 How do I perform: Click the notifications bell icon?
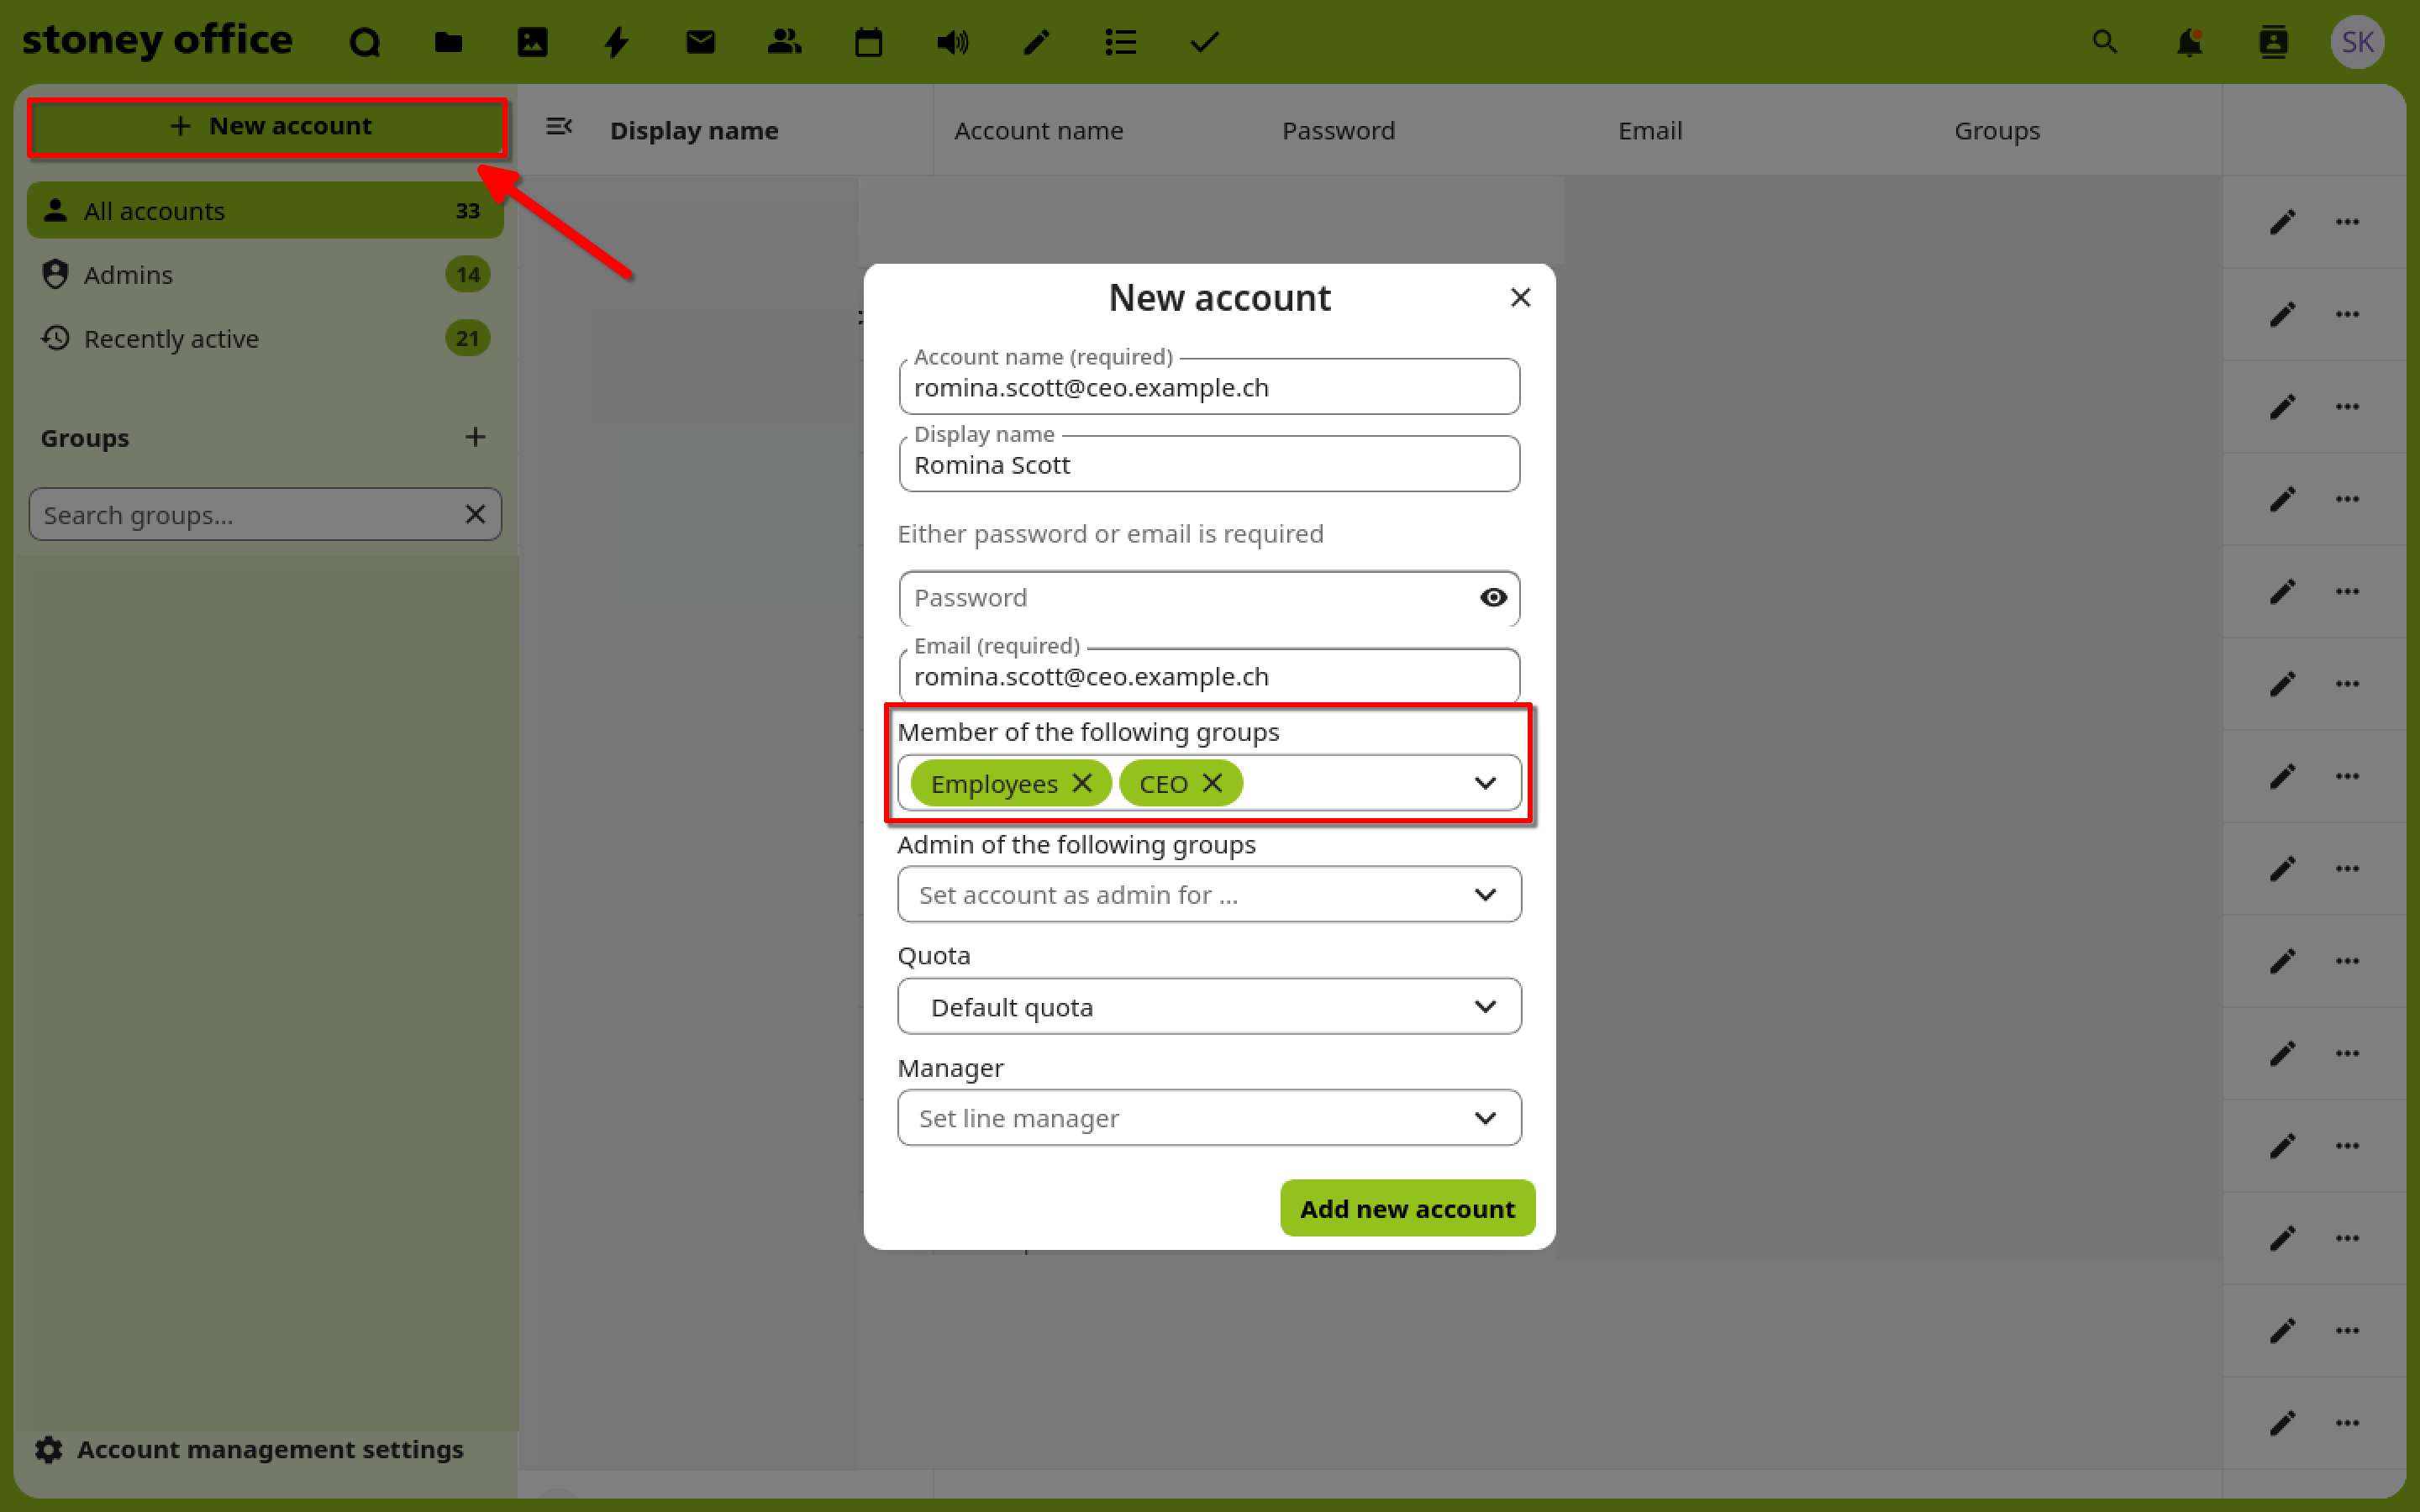[x=2189, y=42]
